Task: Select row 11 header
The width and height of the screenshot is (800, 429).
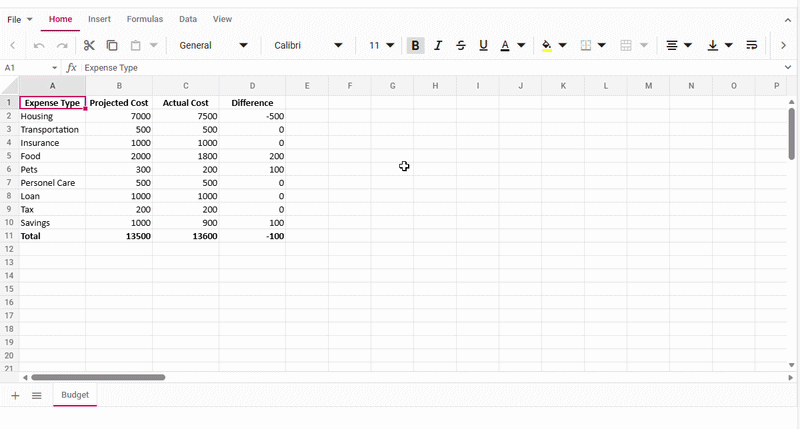Action: tap(9, 236)
